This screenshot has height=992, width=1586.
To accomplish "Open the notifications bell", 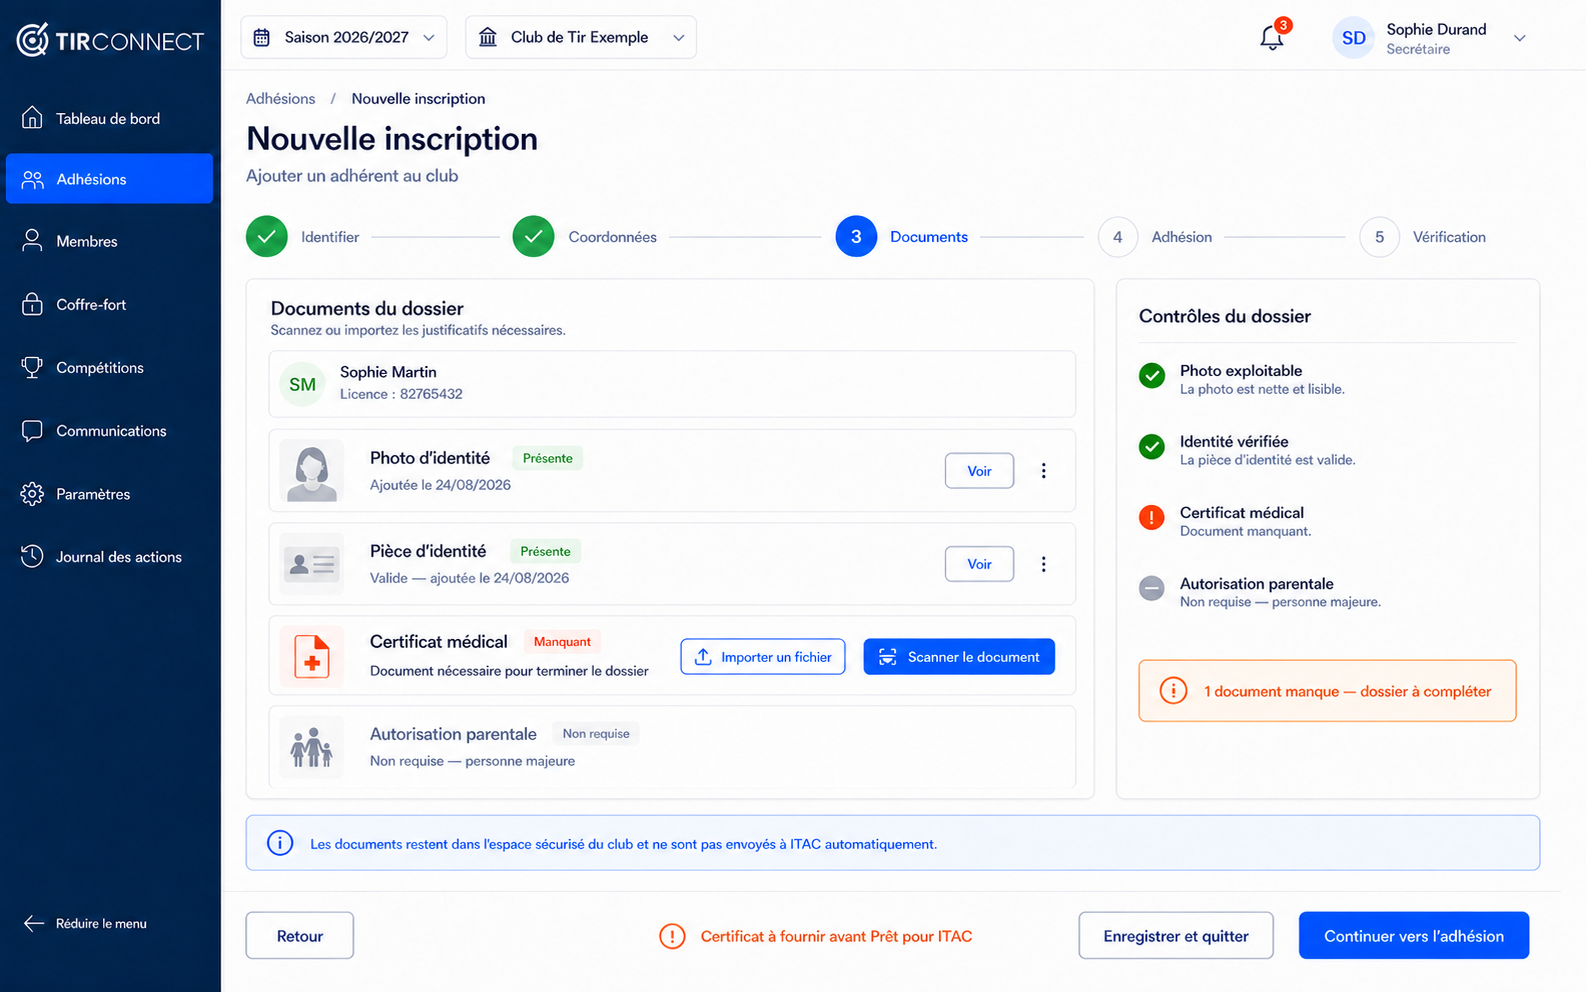I will click(x=1271, y=38).
